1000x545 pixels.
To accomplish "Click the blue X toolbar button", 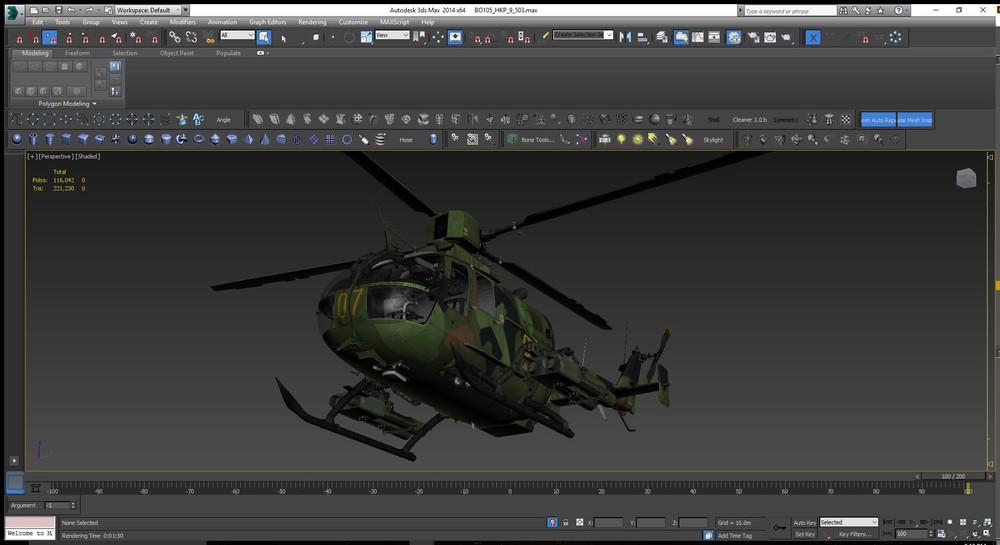I will coord(813,37).
